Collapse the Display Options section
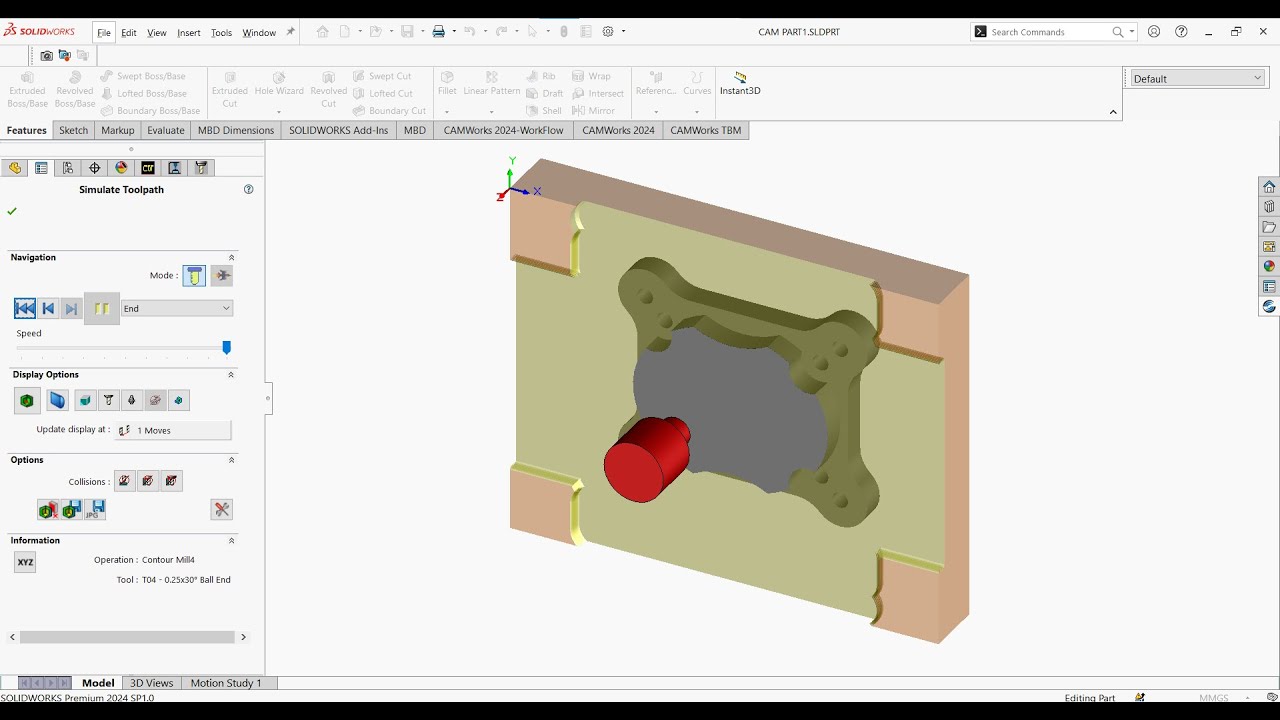The image size is (1280, 720). (x=231, y=375)
